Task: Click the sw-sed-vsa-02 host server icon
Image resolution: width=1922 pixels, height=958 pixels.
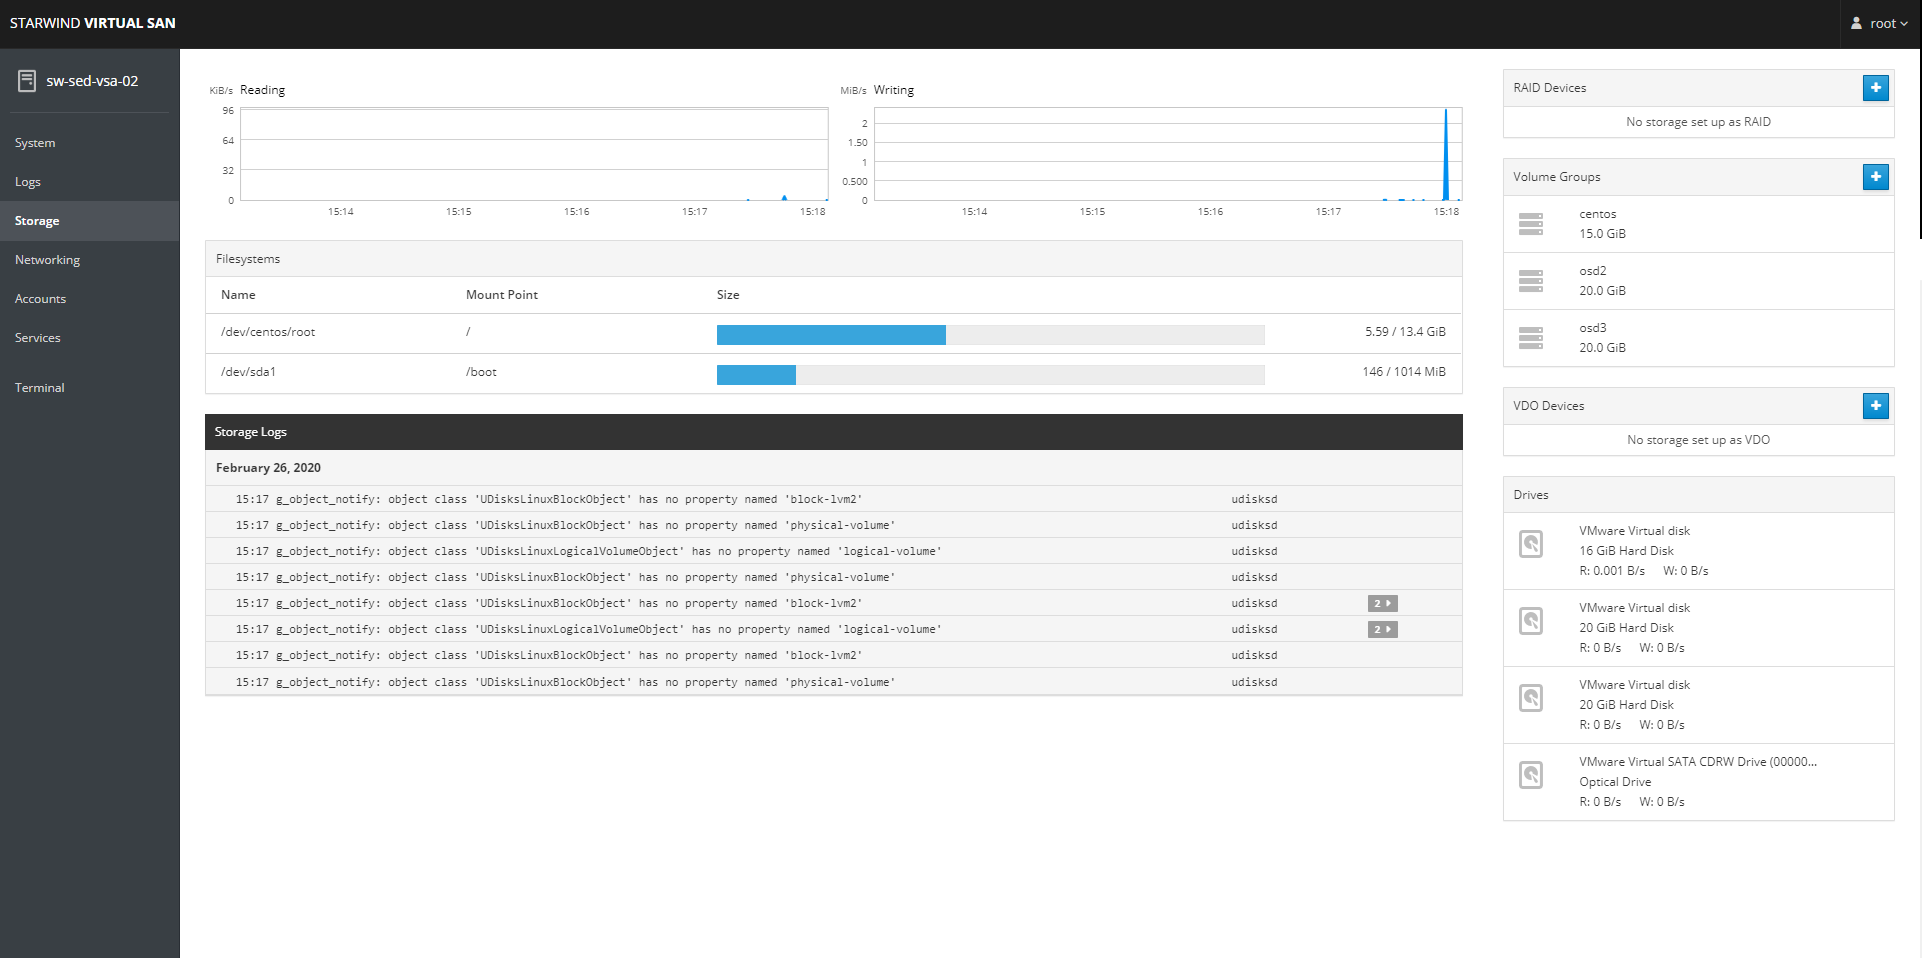Action: (27, 81)
